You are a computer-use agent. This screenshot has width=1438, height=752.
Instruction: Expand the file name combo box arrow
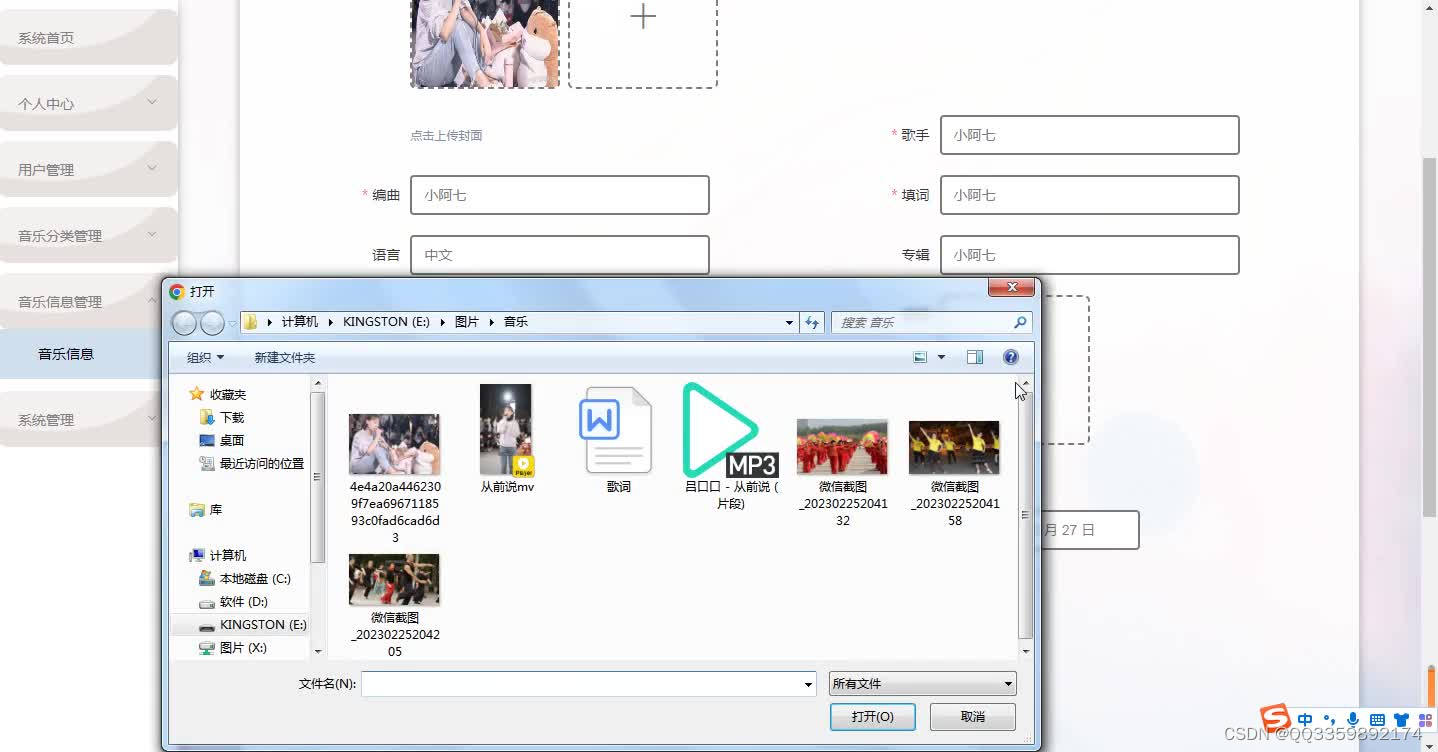(x=808, y=684)
